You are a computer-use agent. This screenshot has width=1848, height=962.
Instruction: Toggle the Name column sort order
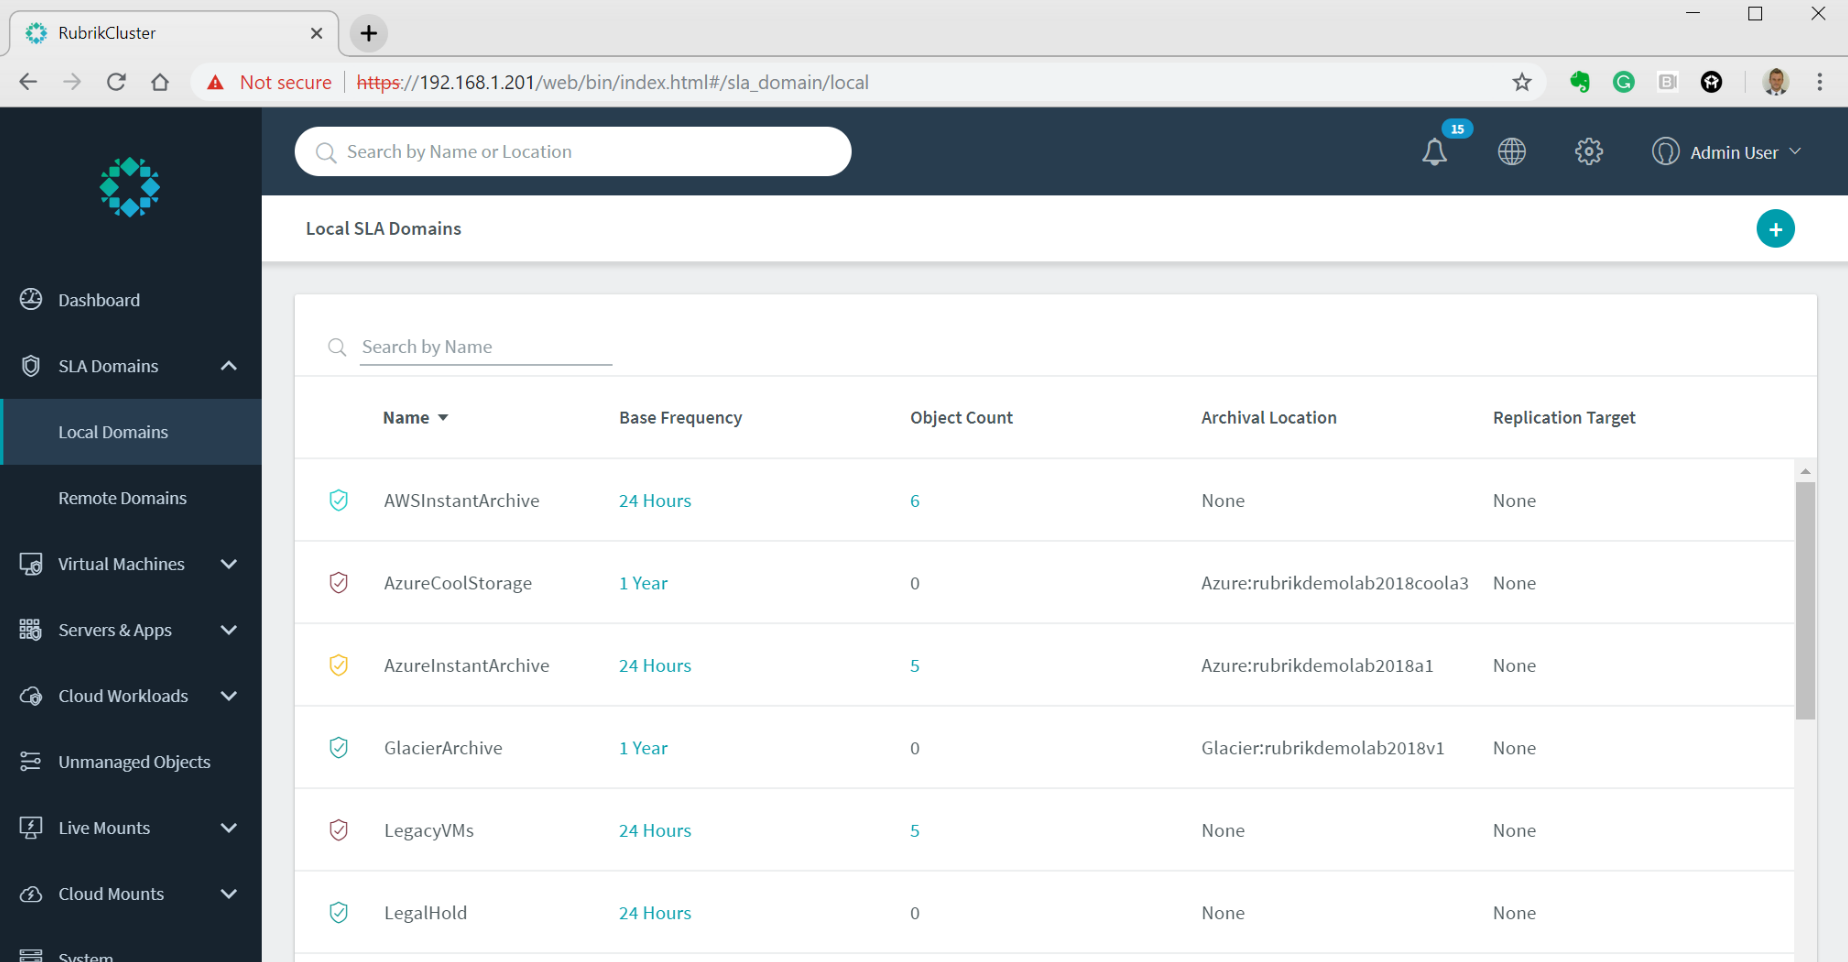(444, 417)
